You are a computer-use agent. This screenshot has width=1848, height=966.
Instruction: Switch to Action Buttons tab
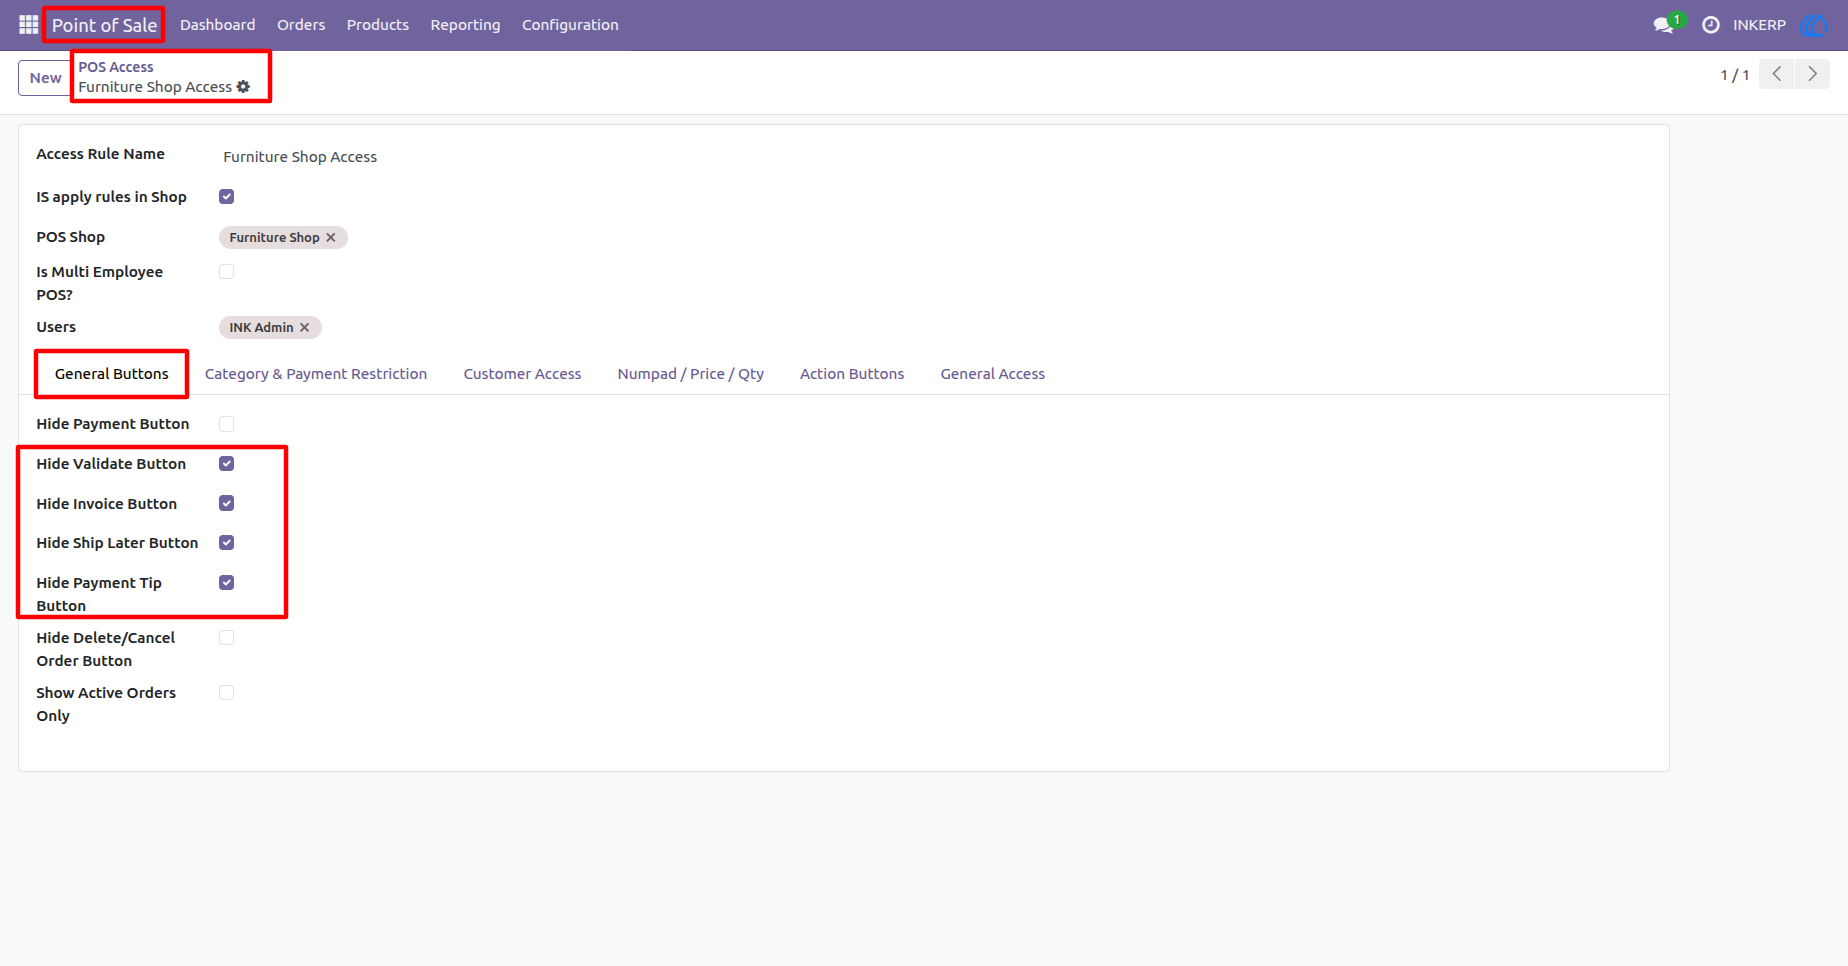coord(852,374)
